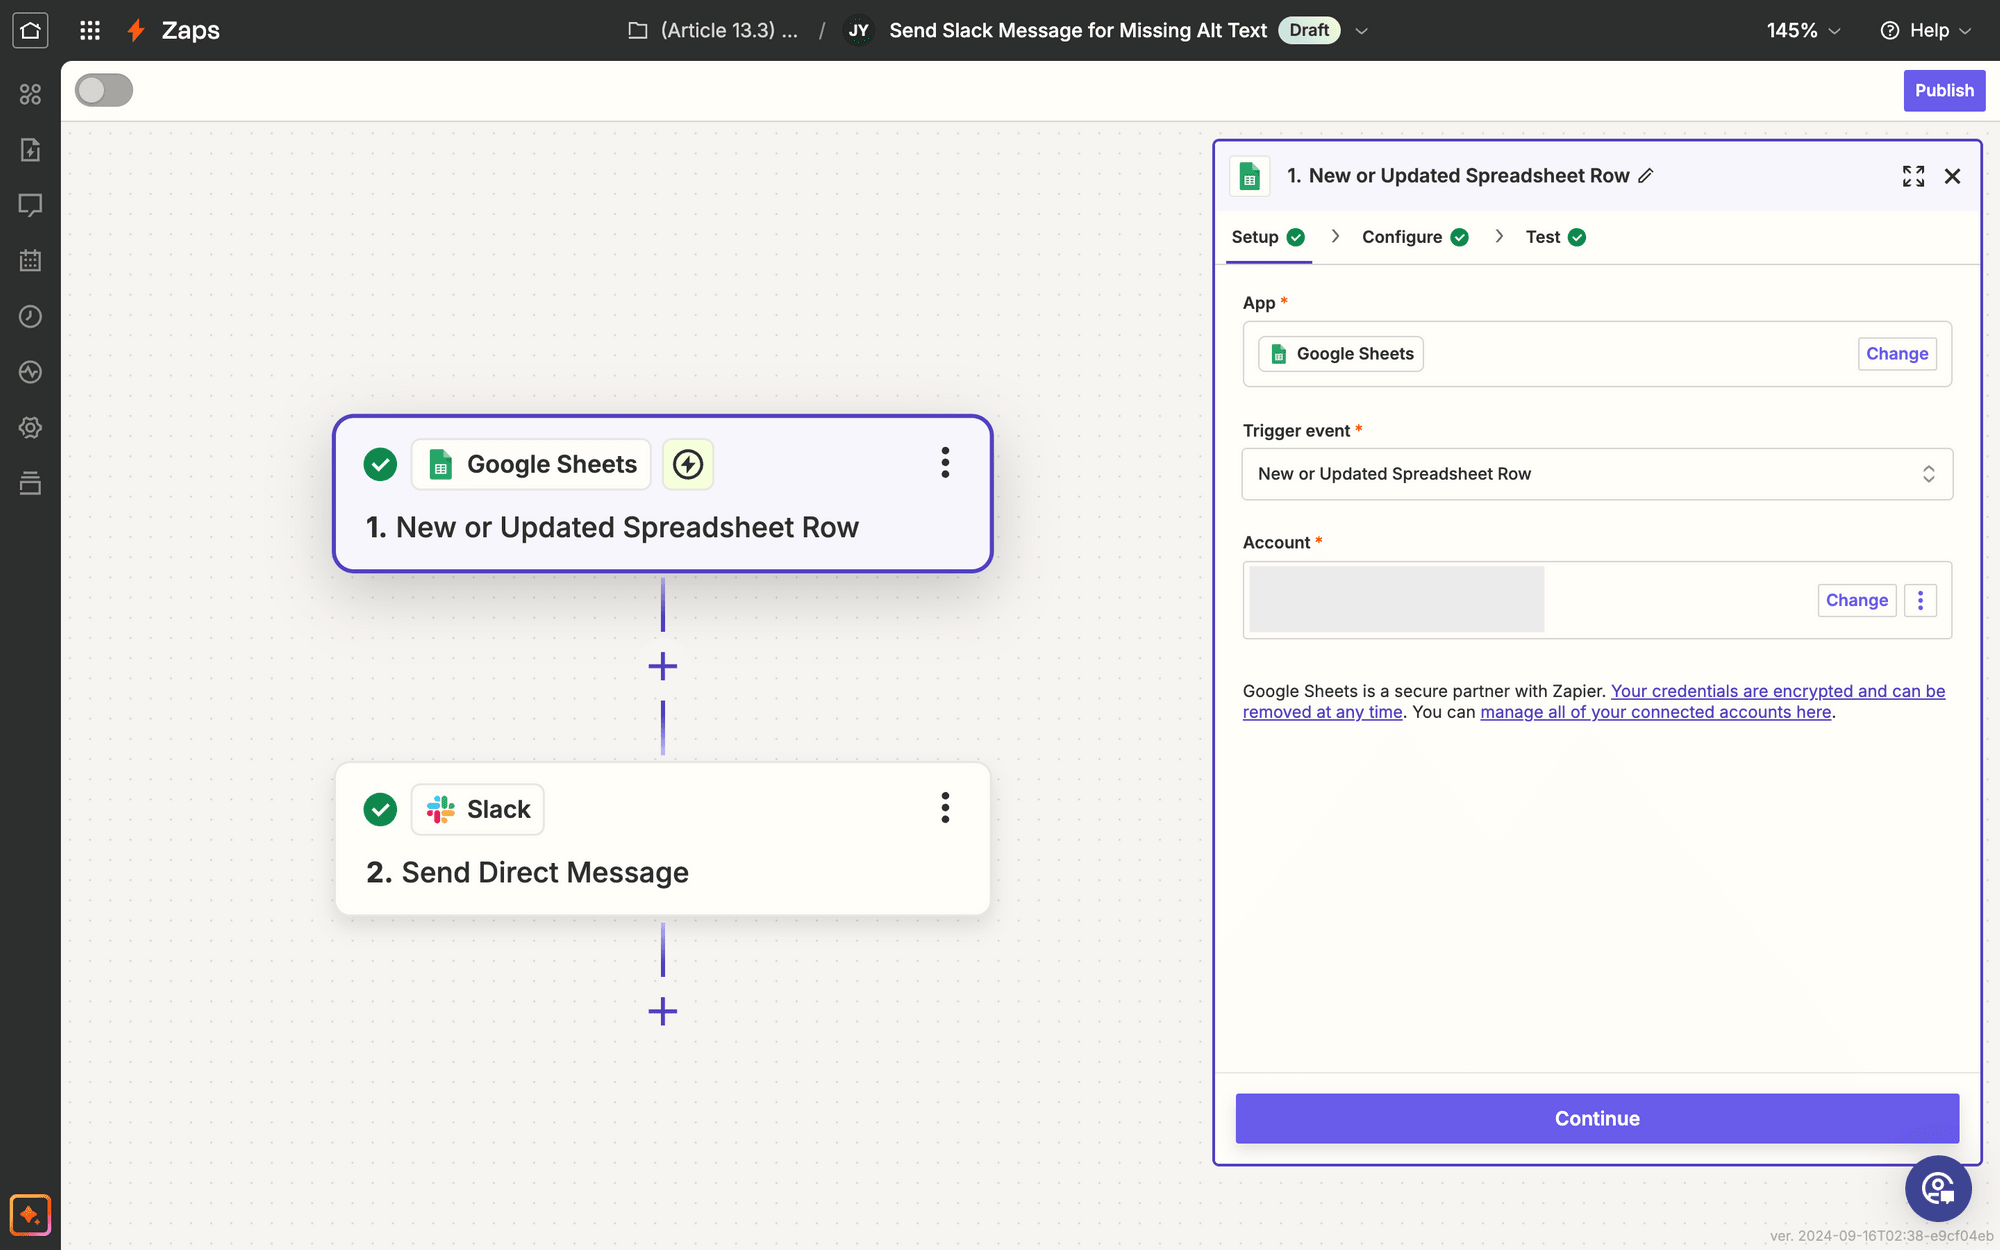2000x1250 pixels.
Task: Click the Slack app chip on step 2
Action: tap(478, 809)
